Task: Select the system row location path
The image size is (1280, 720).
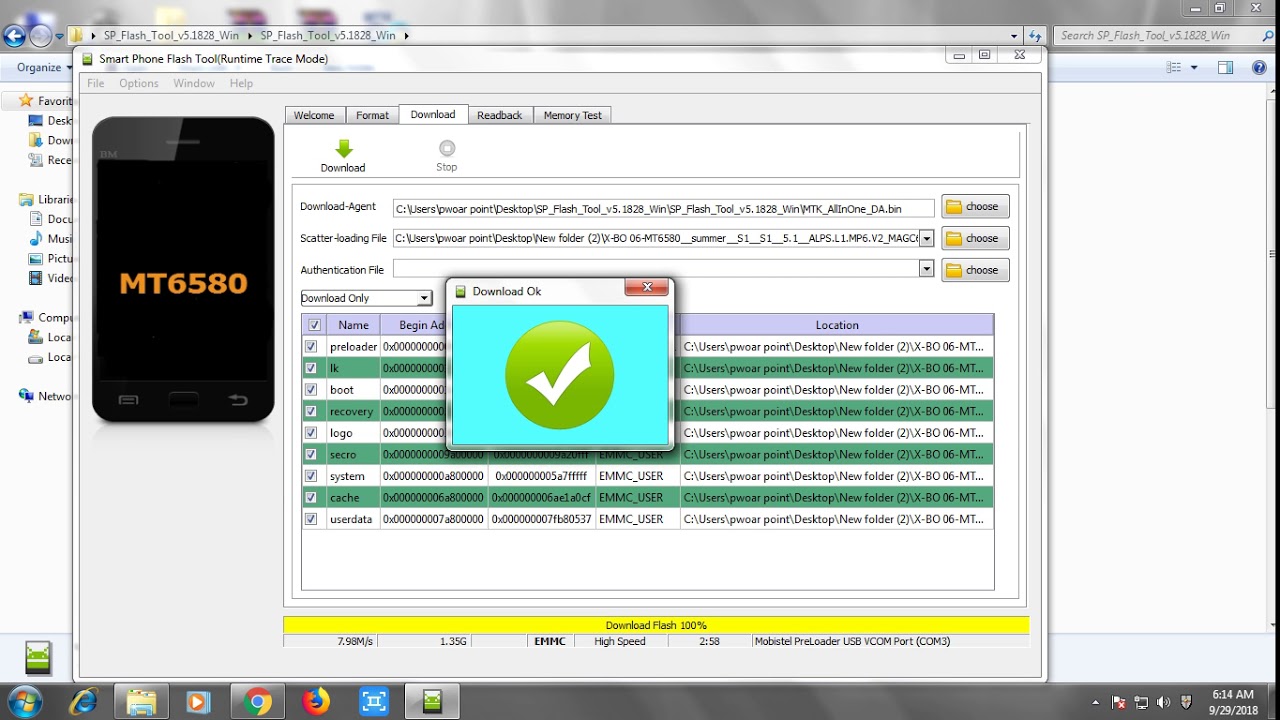Action: 837,476
